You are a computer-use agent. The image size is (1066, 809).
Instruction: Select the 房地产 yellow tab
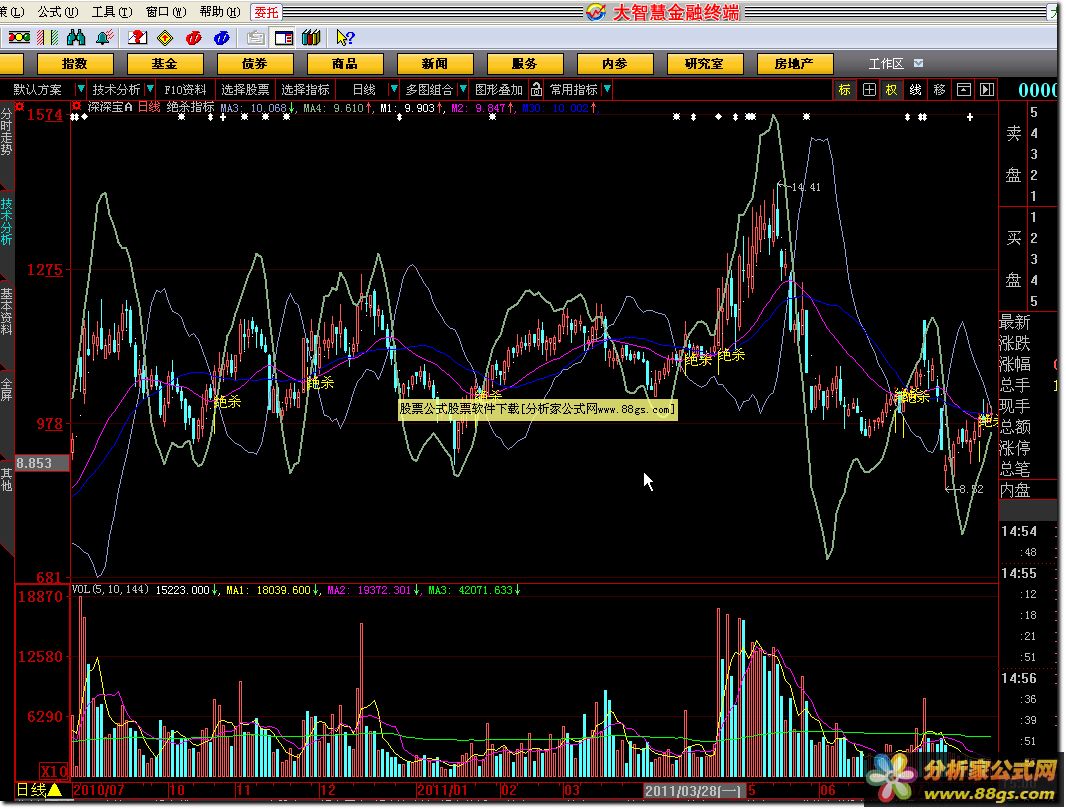coord(795,64)
